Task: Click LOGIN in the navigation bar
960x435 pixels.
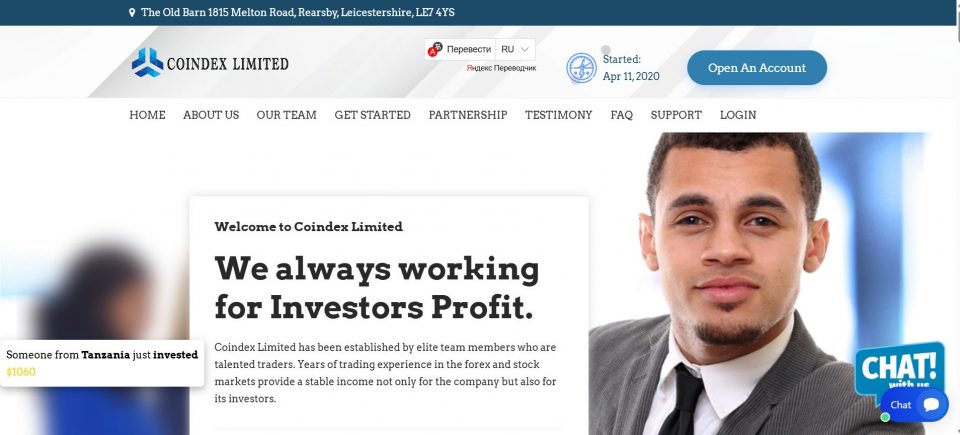Action: [x=738, y=115]
